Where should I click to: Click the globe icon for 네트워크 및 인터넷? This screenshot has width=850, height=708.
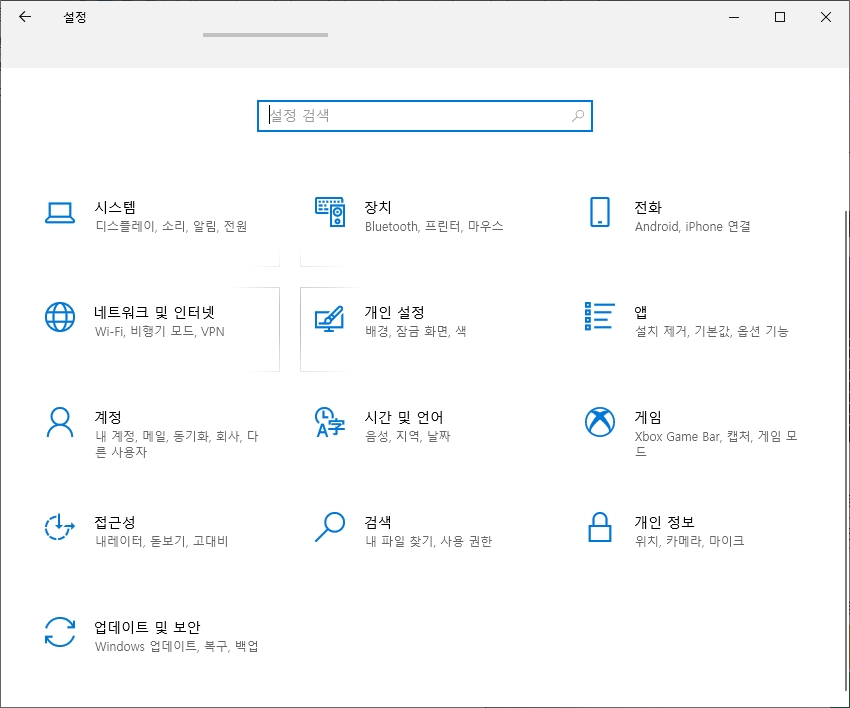[x=60, y=318]
